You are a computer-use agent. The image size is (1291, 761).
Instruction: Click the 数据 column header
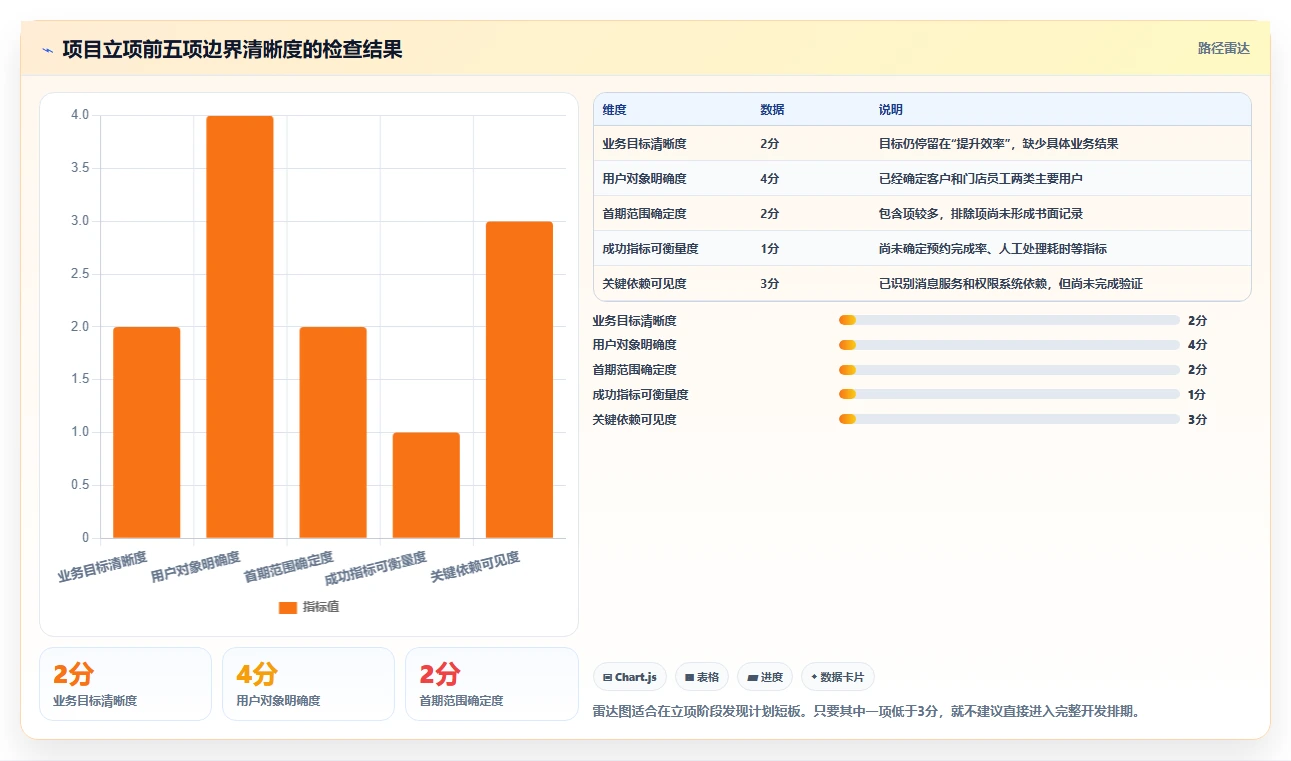[772, 109]
